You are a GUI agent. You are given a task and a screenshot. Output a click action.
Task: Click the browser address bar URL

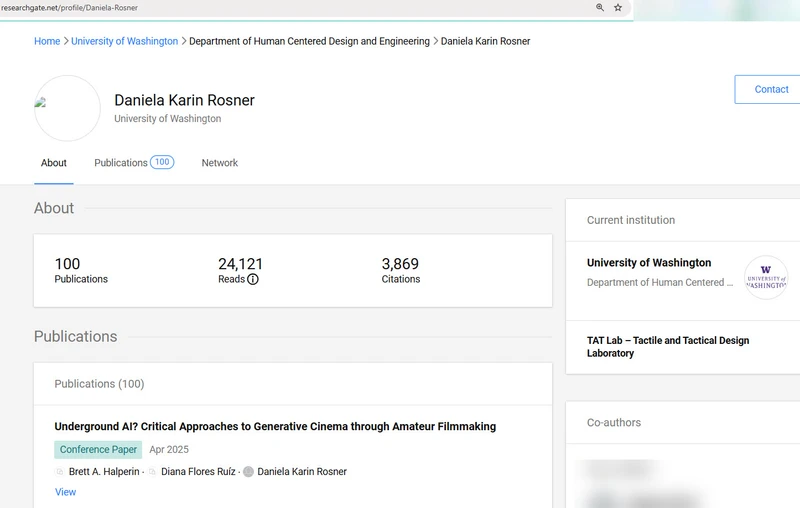click(x=69, y=8)
